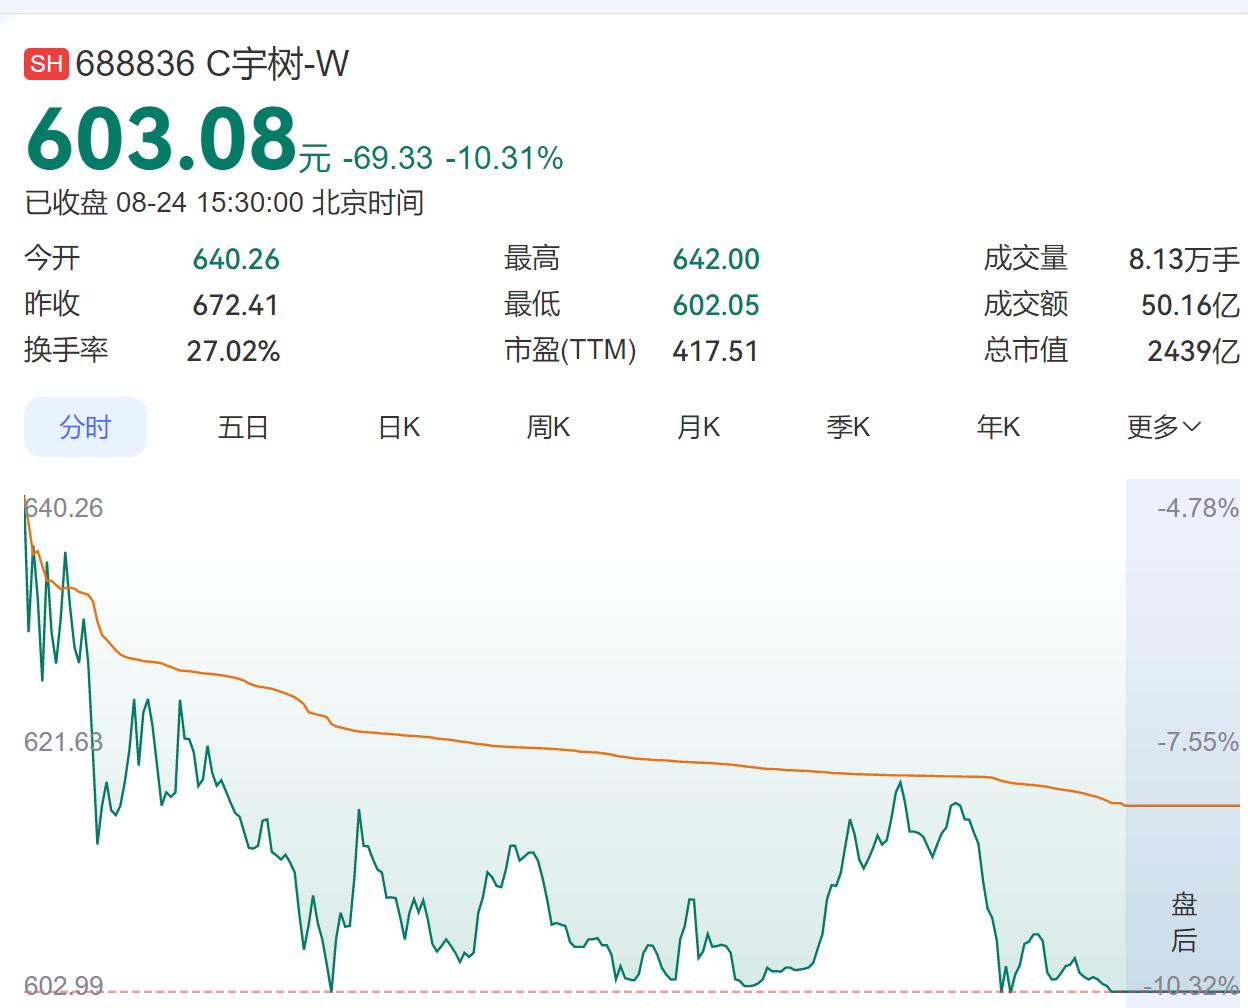Select the 分时 intraday chart tab
This screenshot has width=1248, height=1008.
pyautogui.click(x=85, y=427)
